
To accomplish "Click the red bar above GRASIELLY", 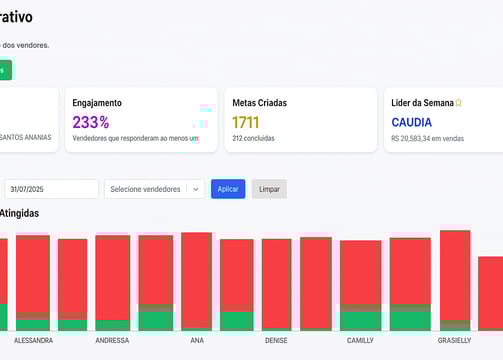I will (455, 275).
